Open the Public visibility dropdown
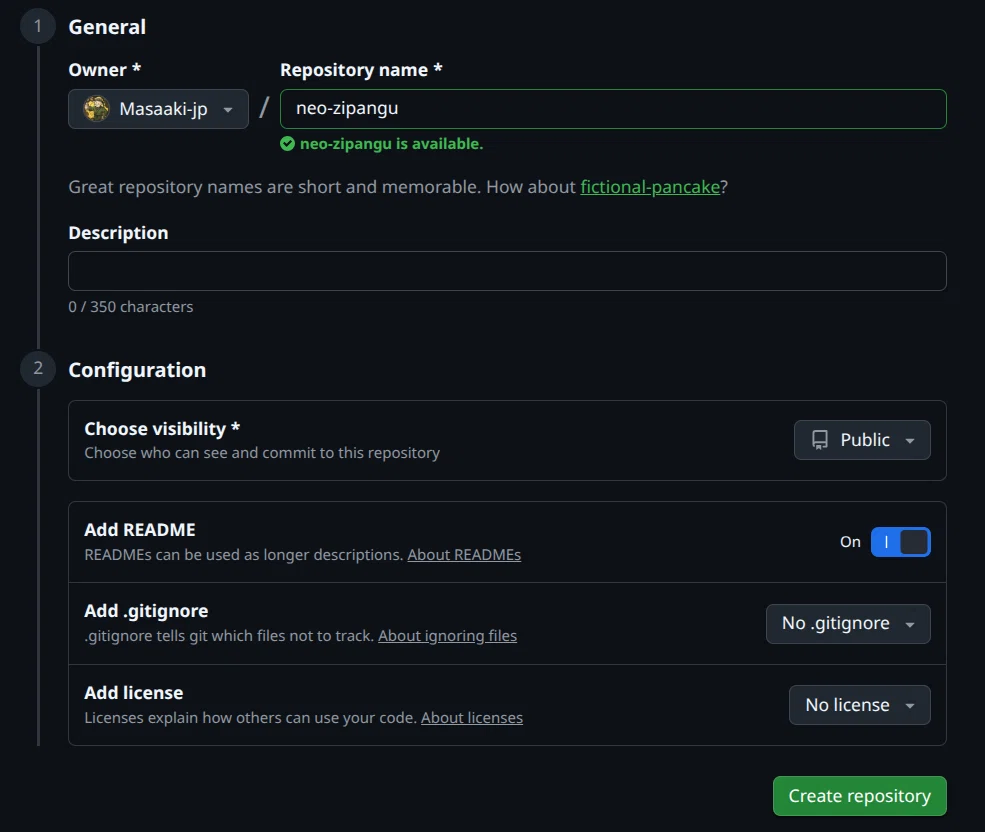Screen dimensions: 985x832 862,440
